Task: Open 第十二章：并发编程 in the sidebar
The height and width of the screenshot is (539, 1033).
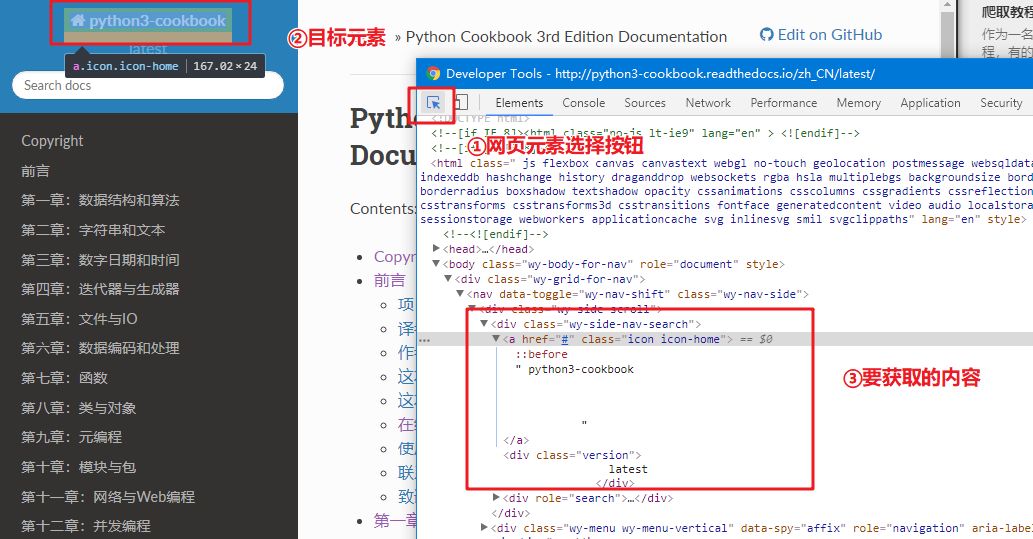Action: 86,526
